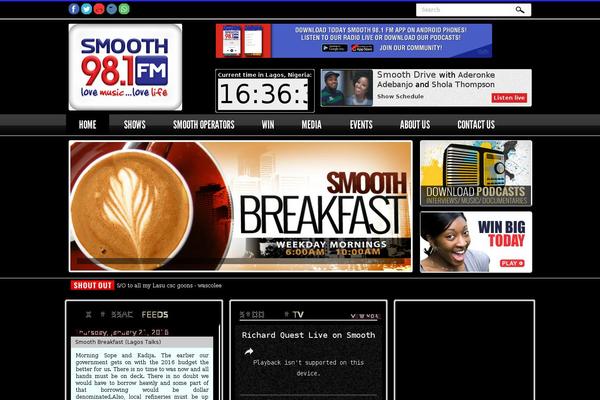Viewport: 600px width, 400px height.
Task: Click the Smooth Drive show title text
Action: point(436,80)
